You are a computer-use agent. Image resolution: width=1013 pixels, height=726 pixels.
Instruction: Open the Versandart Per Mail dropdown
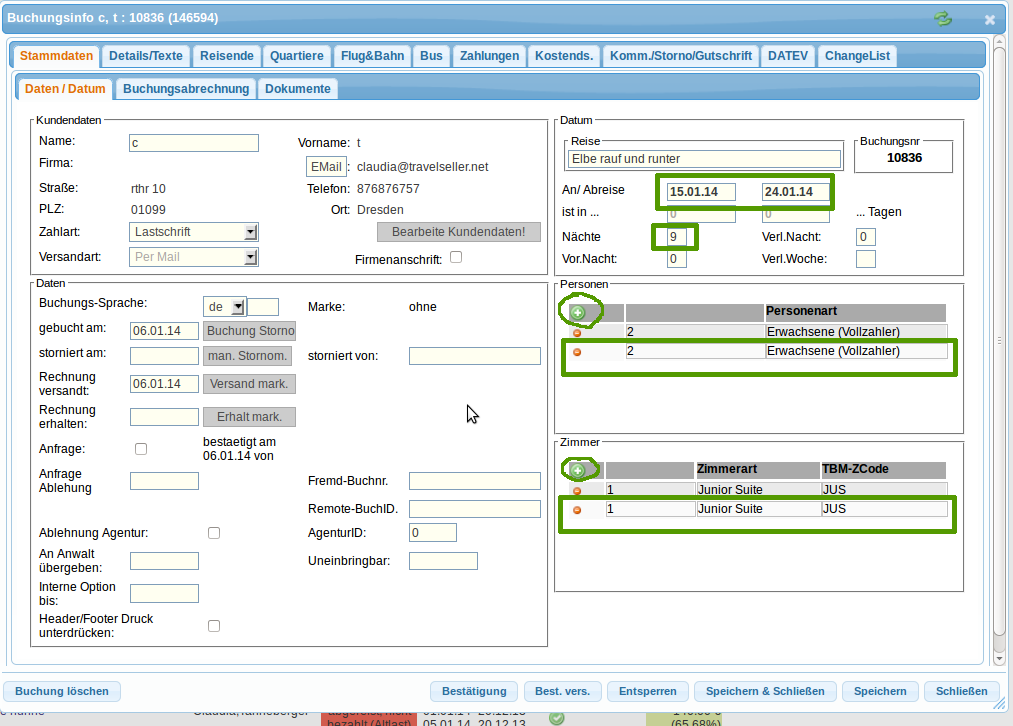(x=250, y=257)
